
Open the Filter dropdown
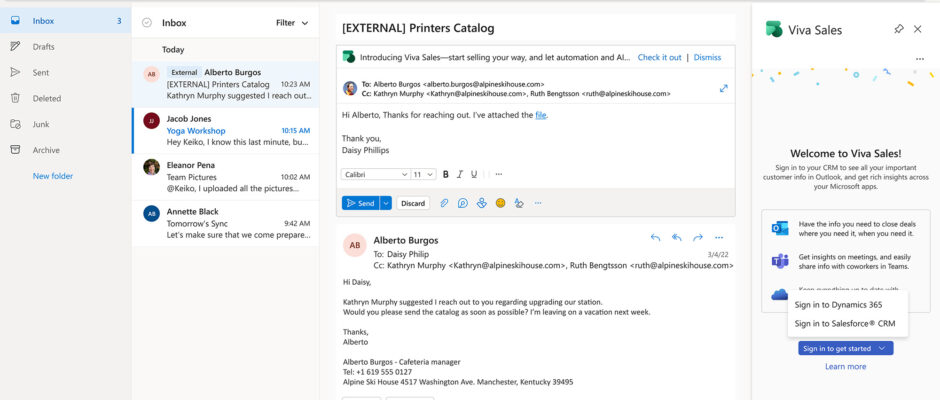click(x=292, y=23)
